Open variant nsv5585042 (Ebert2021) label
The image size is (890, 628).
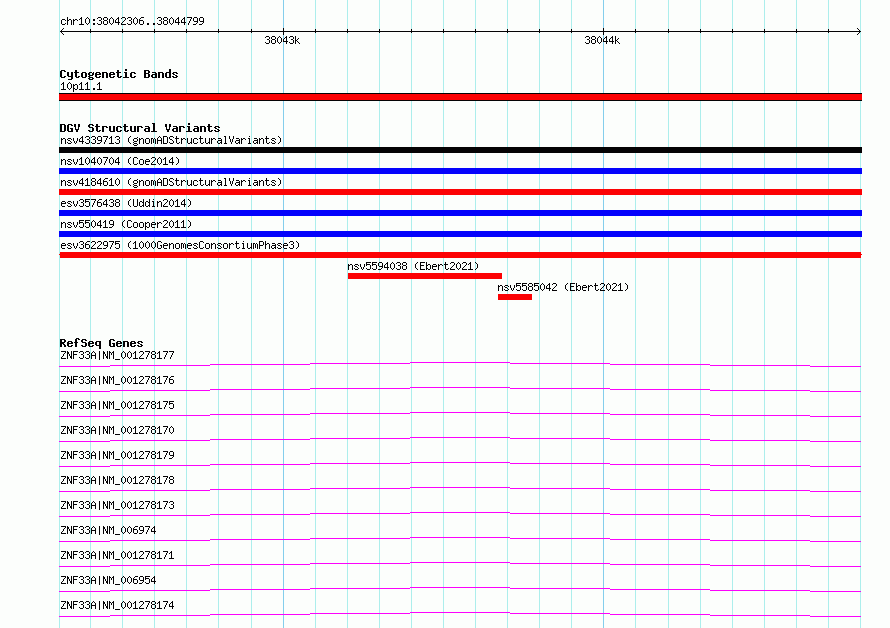pyautogui.click(x=563, y=287)
